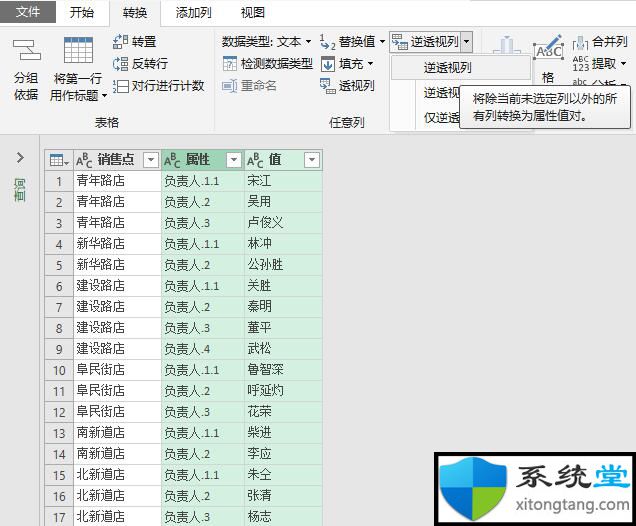The height and width of the screenshot is (526, 636).
Task: Open the 属性 column filter dropdown
Action: pos(234,160)
